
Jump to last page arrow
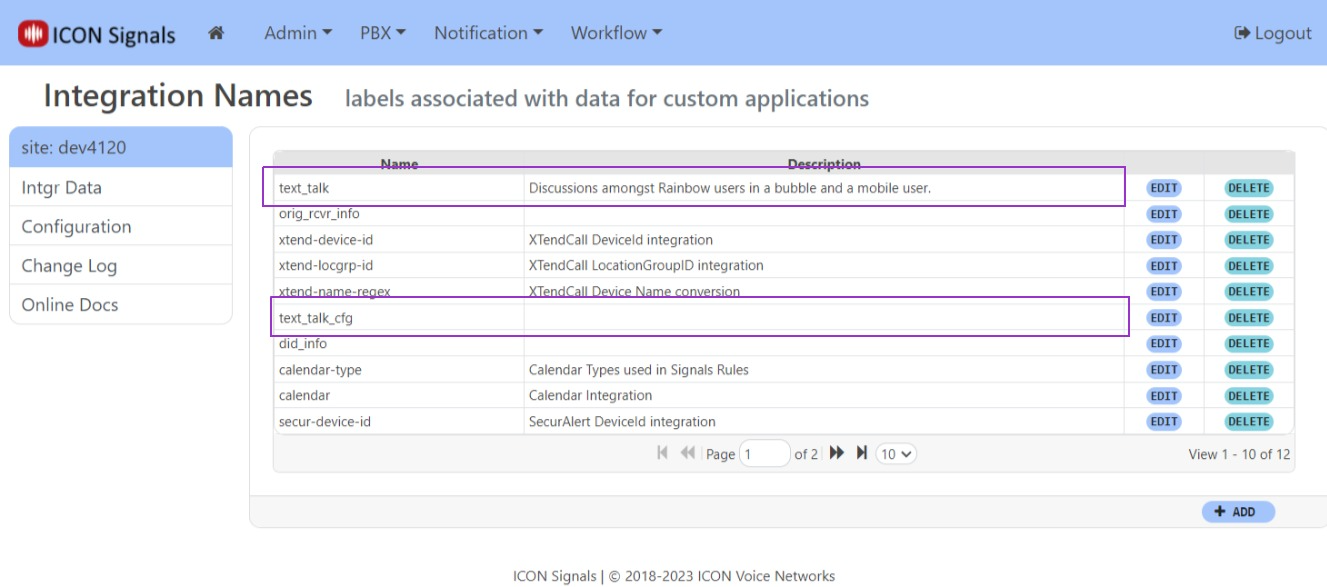[x=861, y=454]
